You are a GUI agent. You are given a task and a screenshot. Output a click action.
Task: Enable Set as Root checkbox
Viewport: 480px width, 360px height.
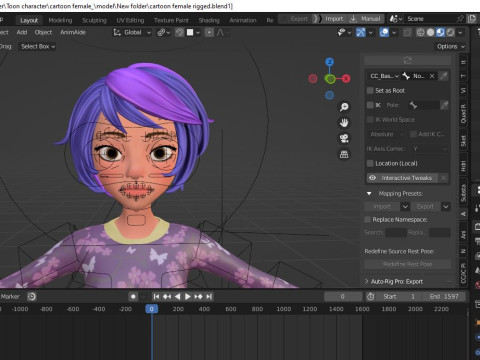(x=370, y=90)
